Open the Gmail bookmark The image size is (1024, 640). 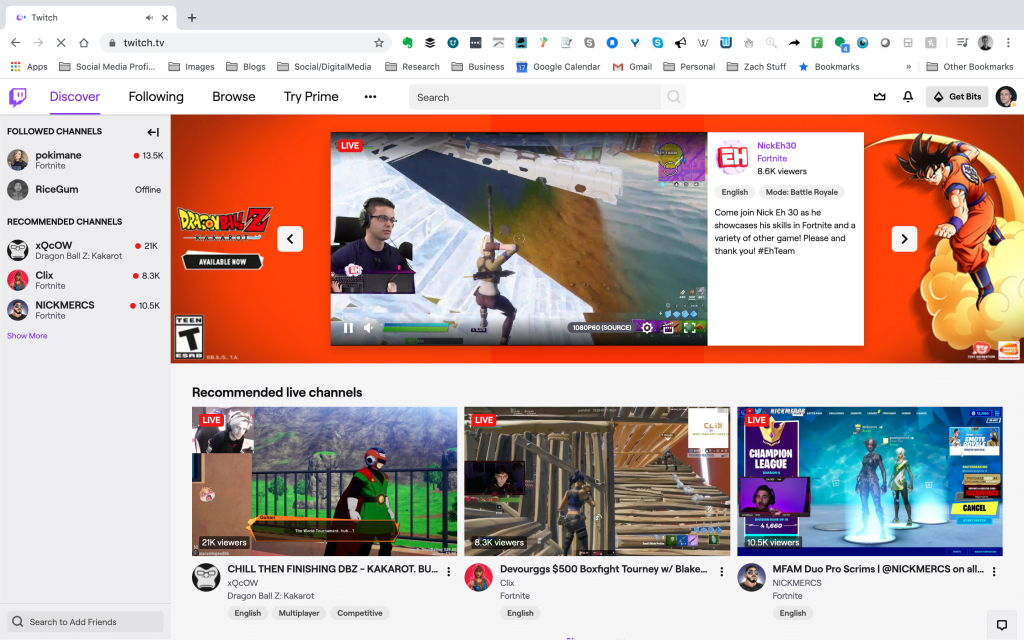point(632,67)
